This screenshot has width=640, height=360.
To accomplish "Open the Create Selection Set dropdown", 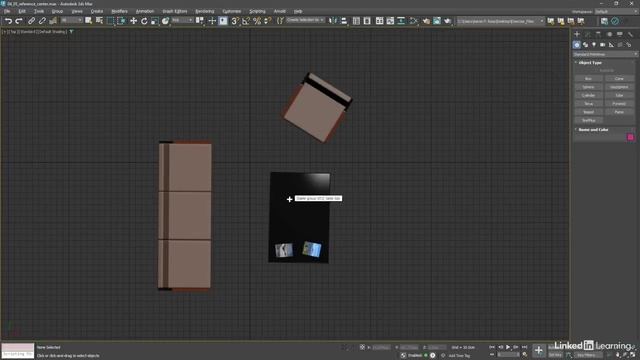I will pos(305,20).
